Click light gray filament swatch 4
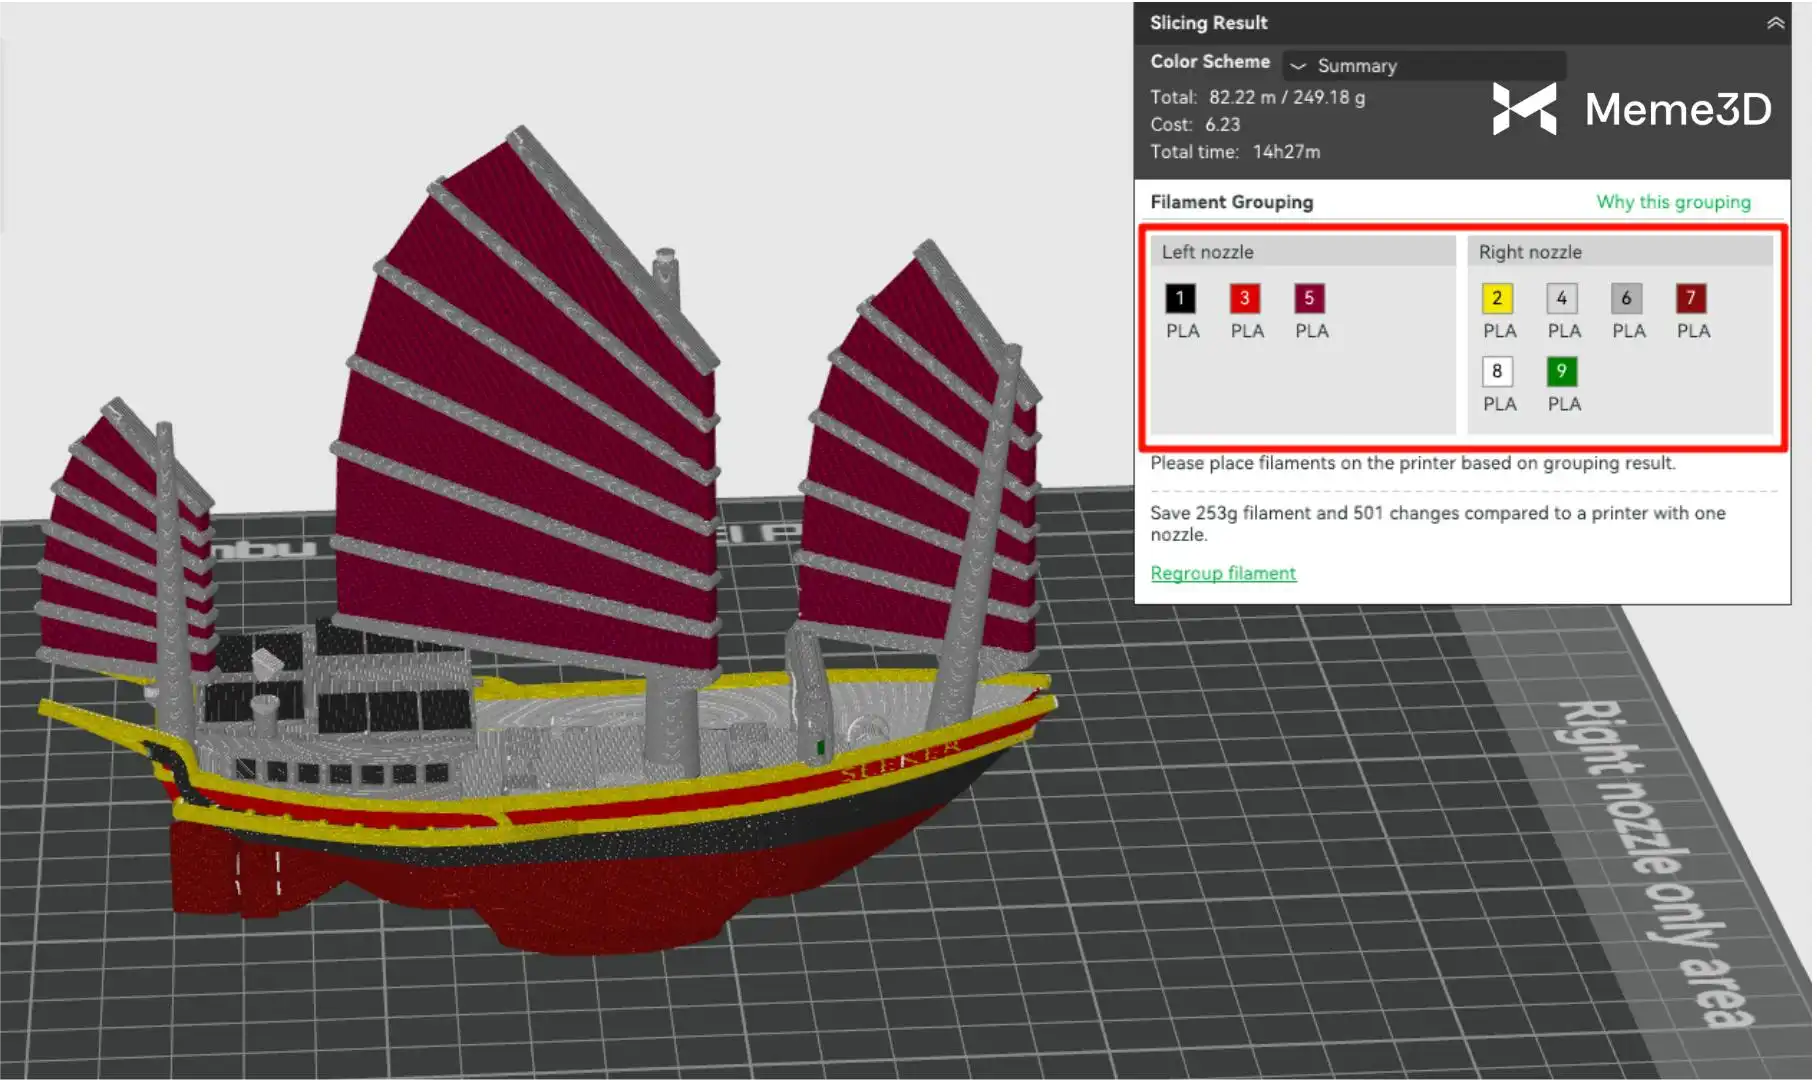1817x1080 pixels. pyautogui.click(x=1562, y=298)
